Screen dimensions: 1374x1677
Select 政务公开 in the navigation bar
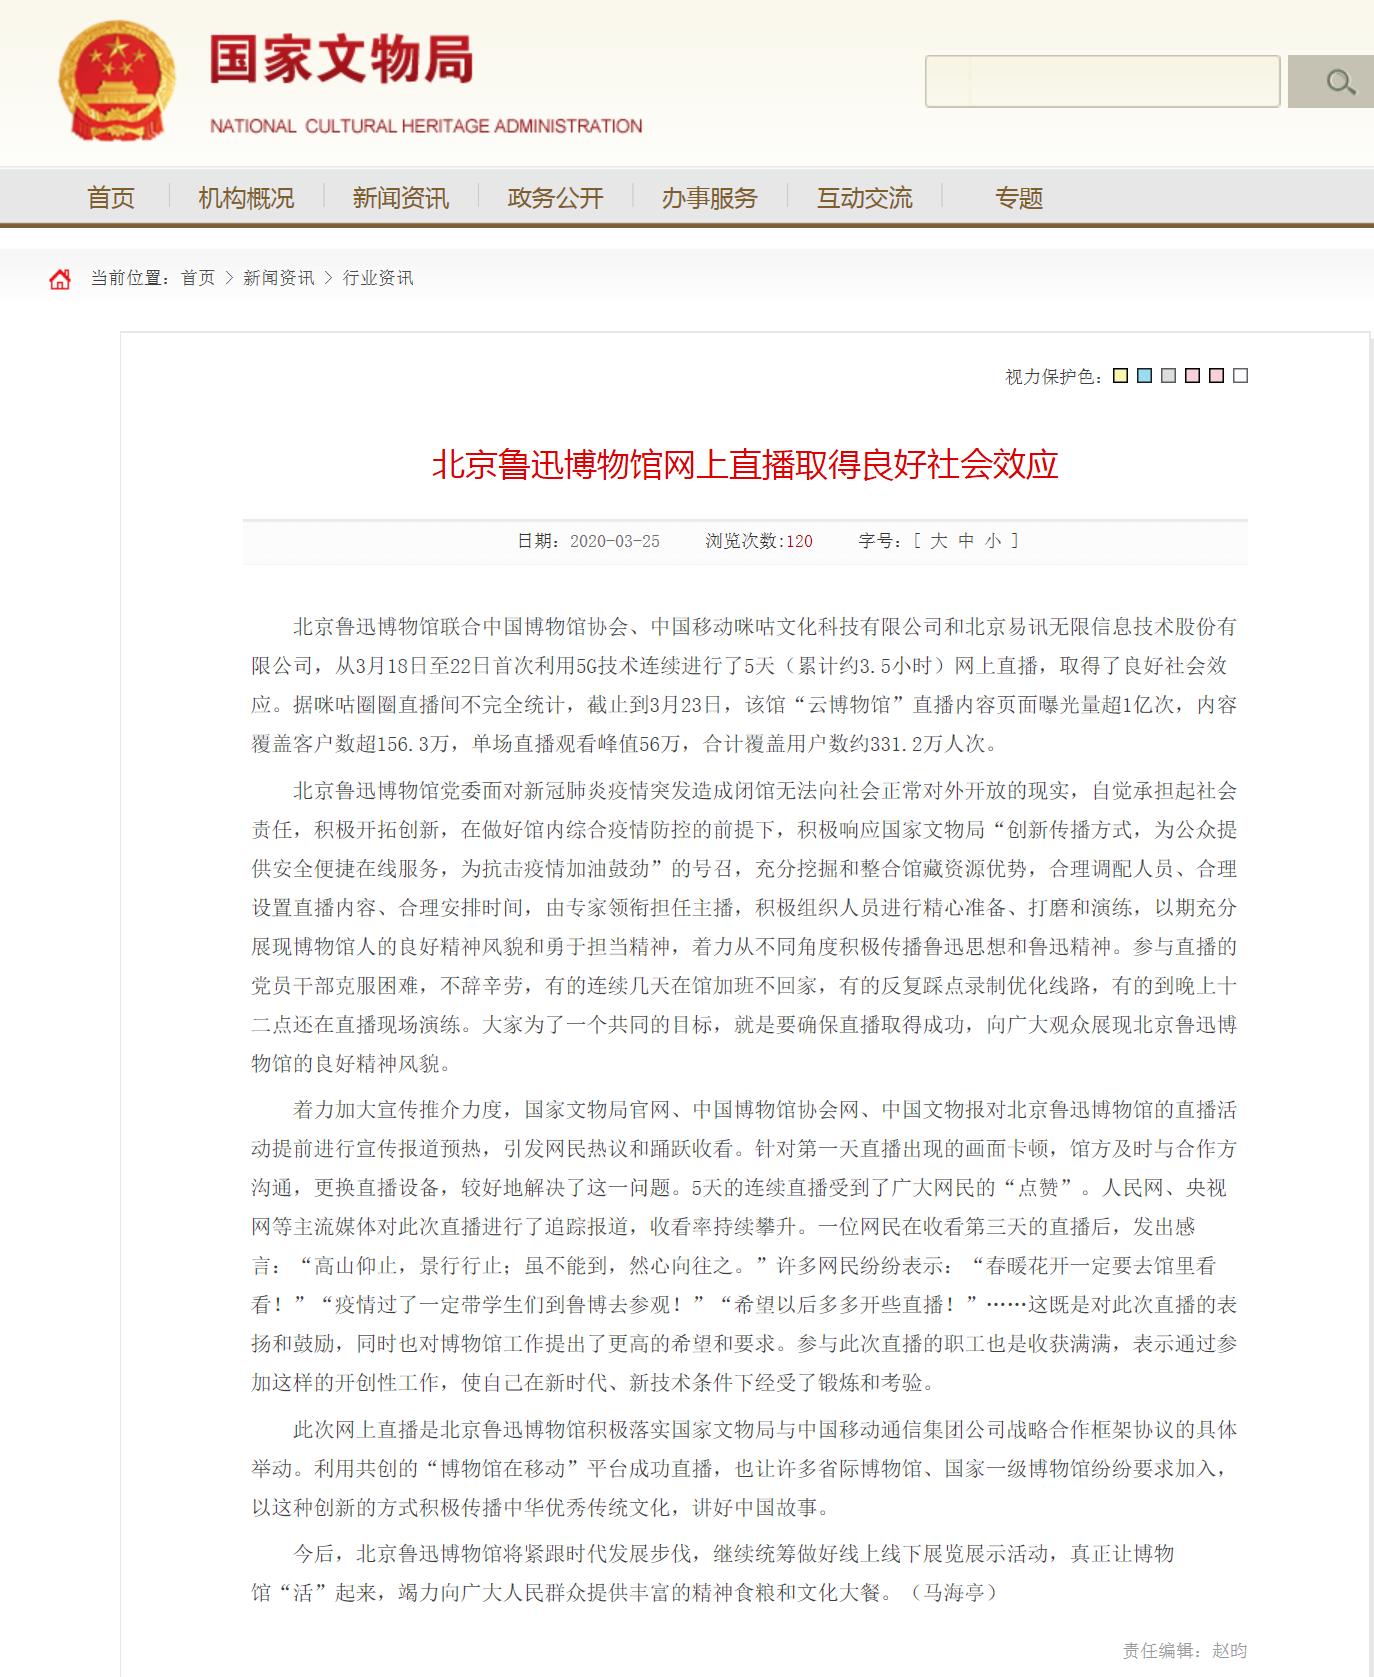(555, 198)
